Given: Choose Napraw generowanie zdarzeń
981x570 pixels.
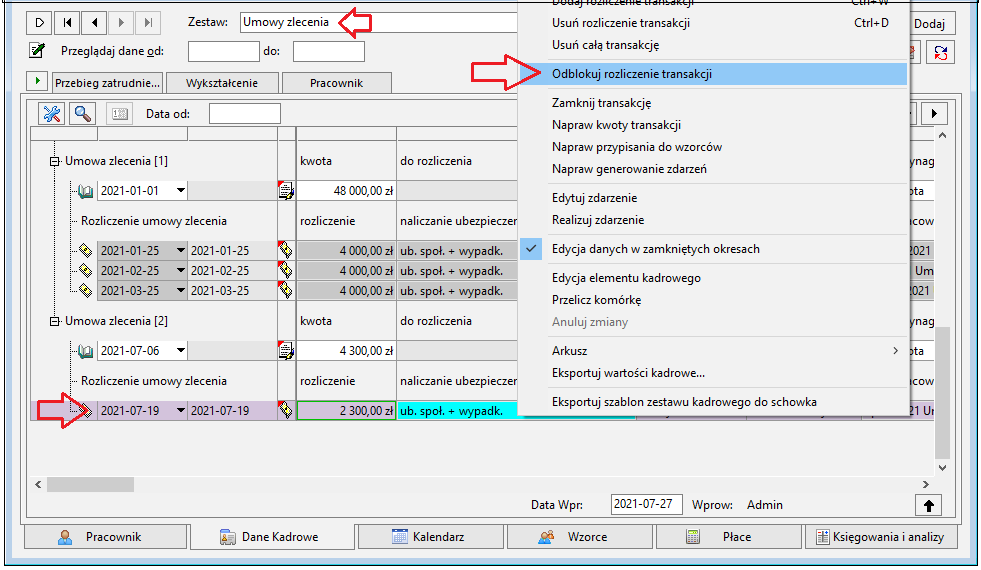Looking at the screenshot, I should [x=713, y=169].
